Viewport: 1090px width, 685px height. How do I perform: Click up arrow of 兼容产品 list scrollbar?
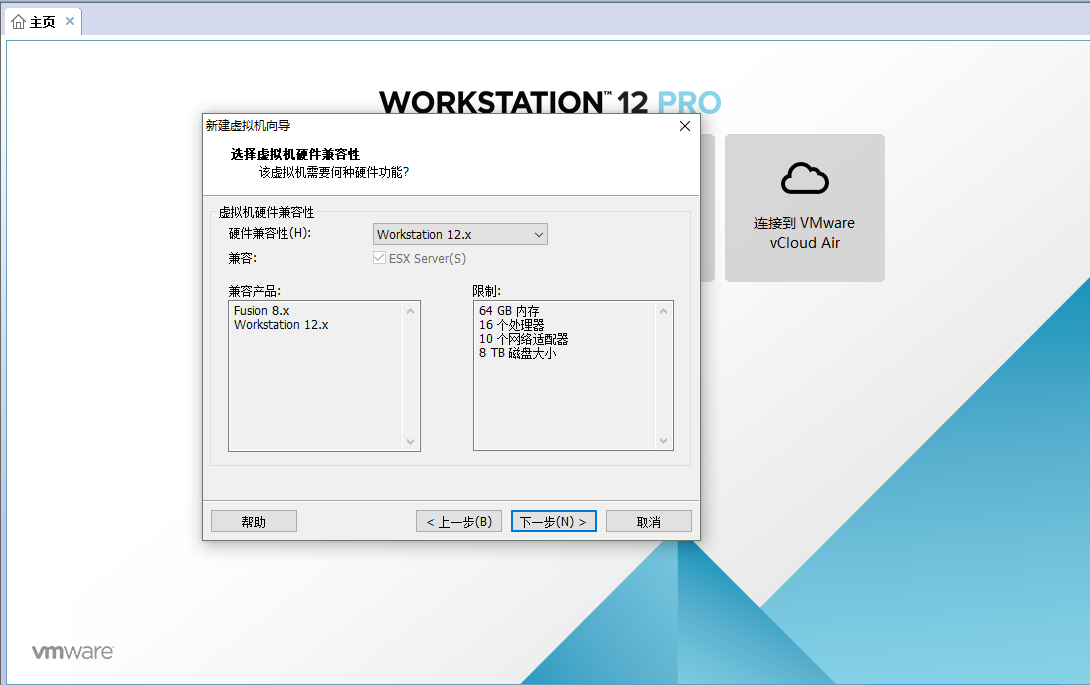[410, 311]
